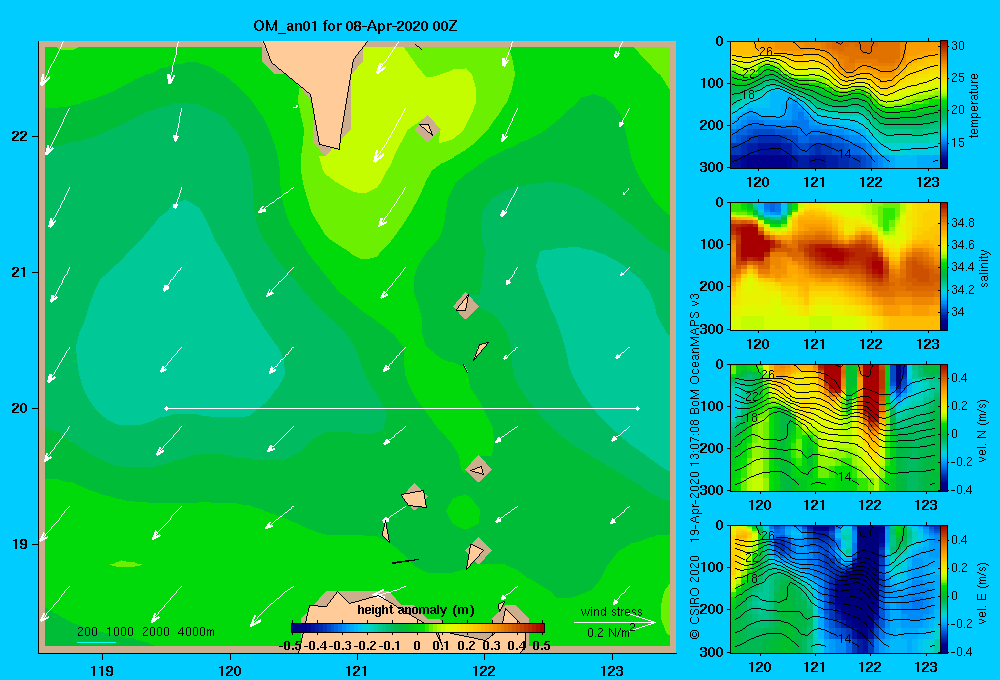Click the -0.5 start label of height anomaly bar

(290, 646)
